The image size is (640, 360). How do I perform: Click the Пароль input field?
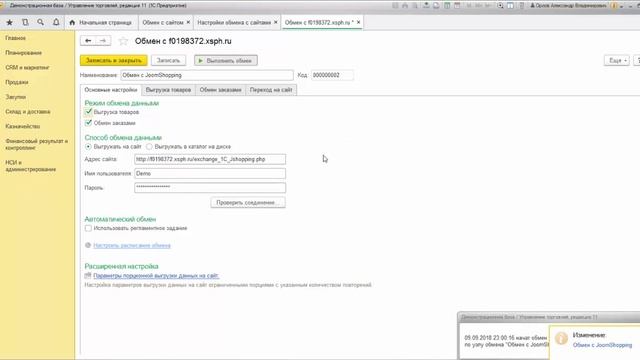(210, 187)
